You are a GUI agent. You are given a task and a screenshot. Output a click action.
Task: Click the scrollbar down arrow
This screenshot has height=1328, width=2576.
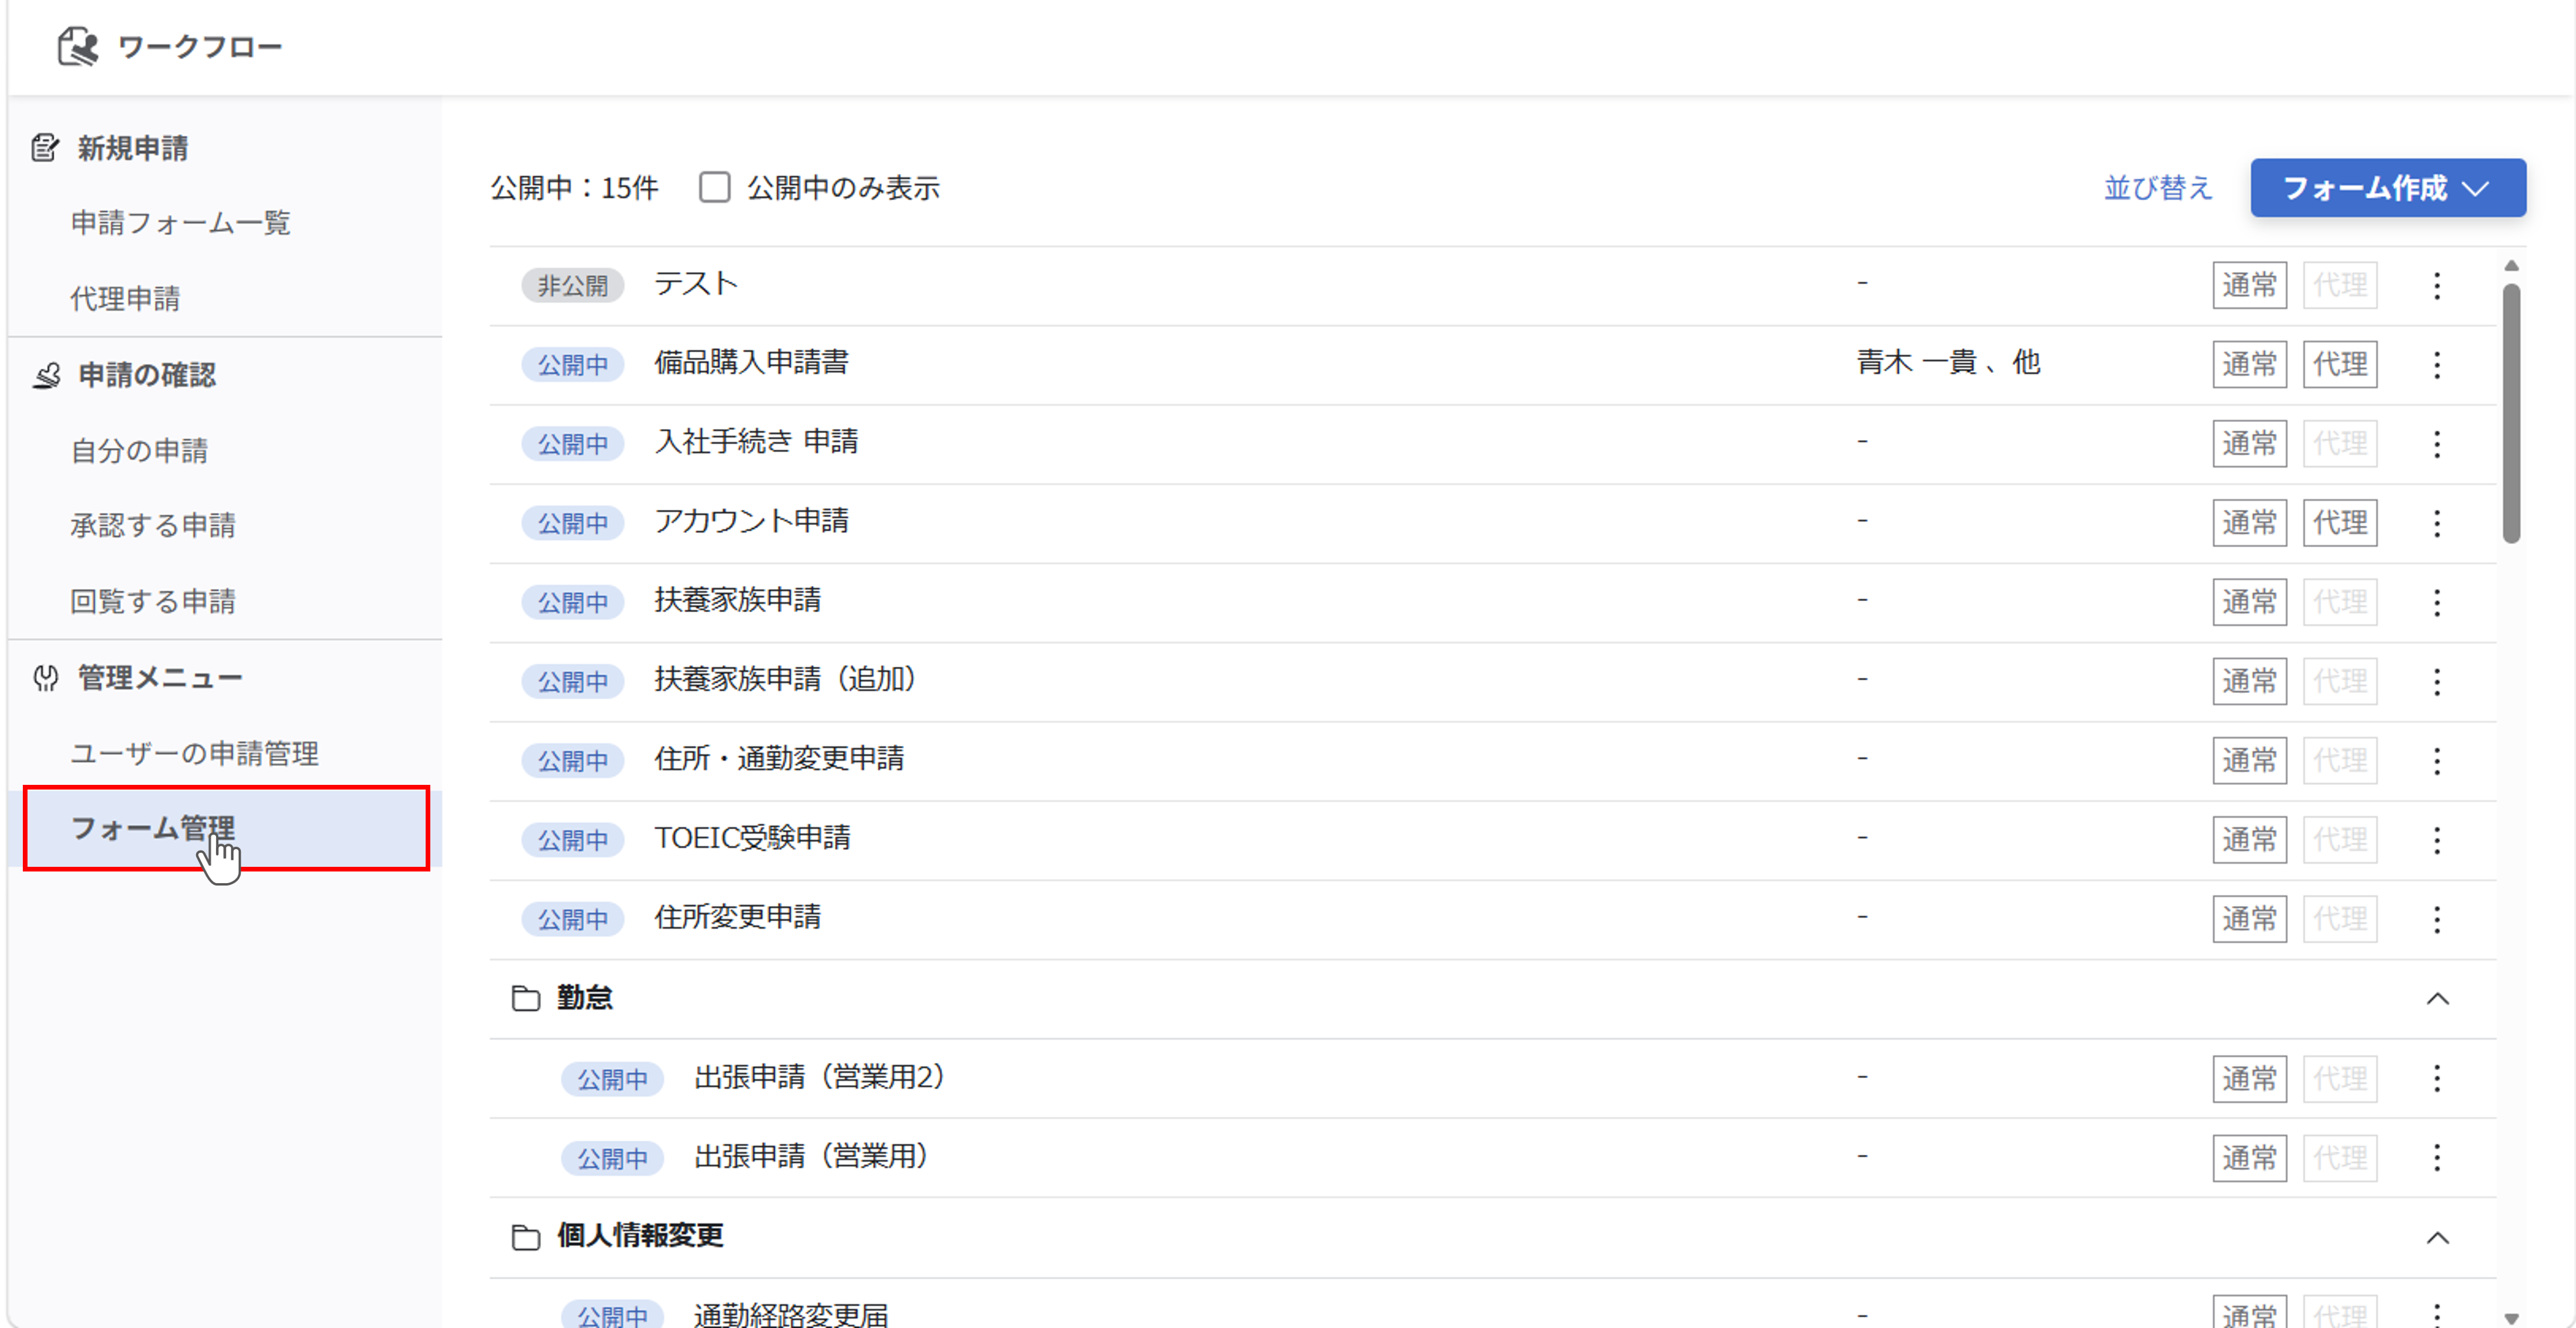[x=2511, y=1318]
